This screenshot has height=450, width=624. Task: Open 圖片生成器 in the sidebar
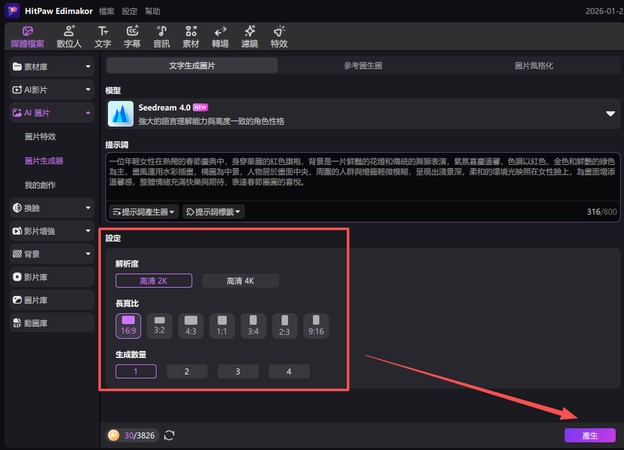(44, 161)
